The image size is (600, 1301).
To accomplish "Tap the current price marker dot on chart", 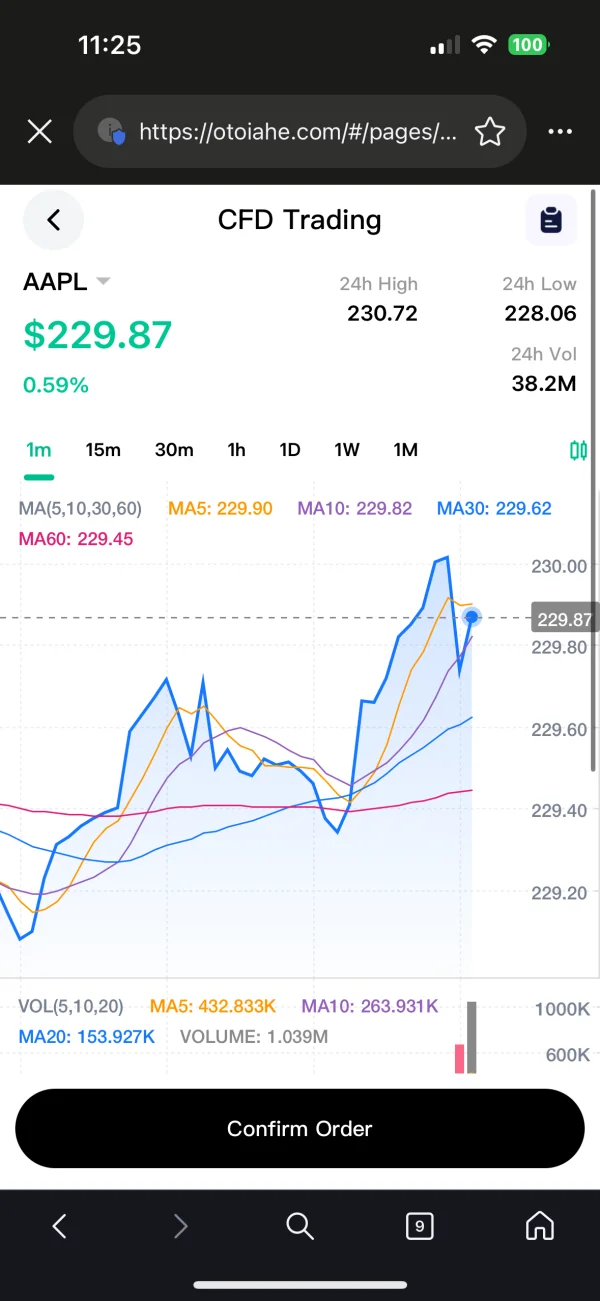I will point(472,618).
